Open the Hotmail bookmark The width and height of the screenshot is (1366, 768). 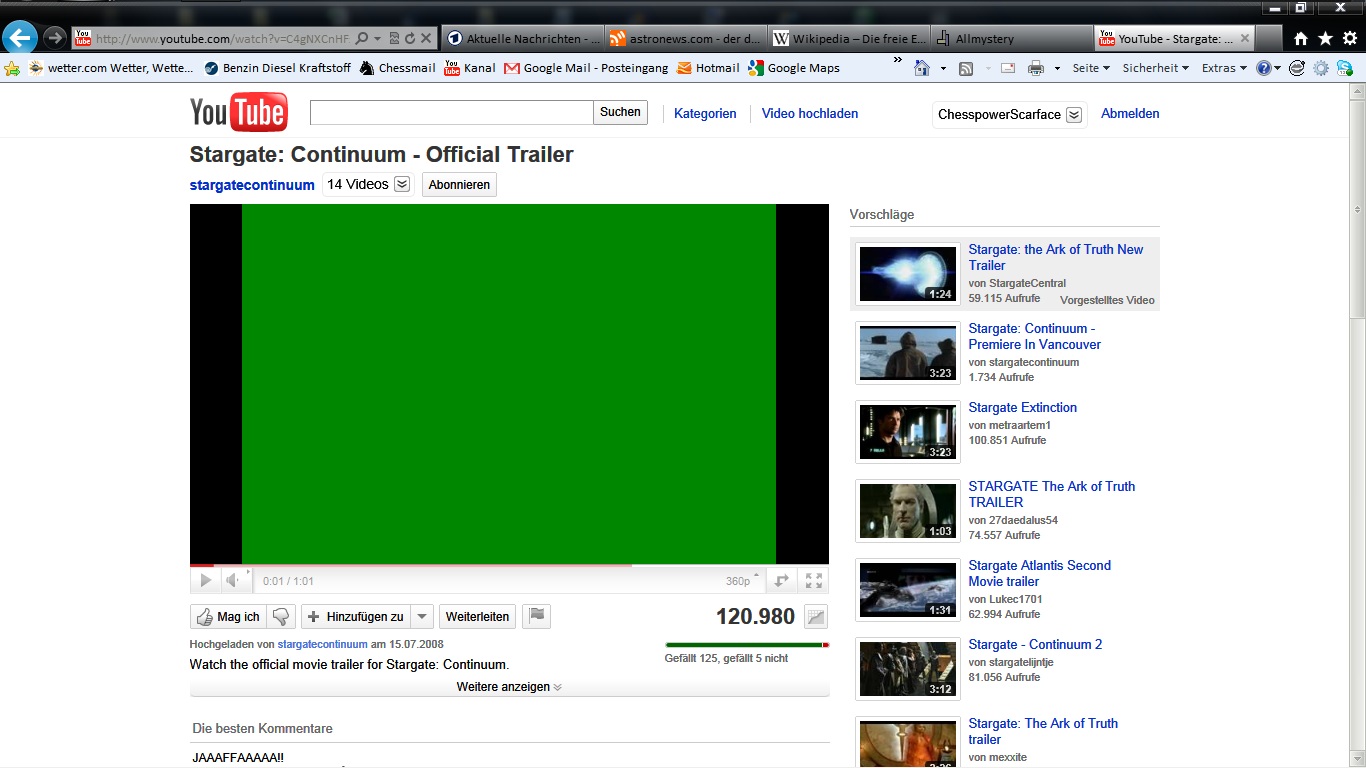(x=708, y=68)
